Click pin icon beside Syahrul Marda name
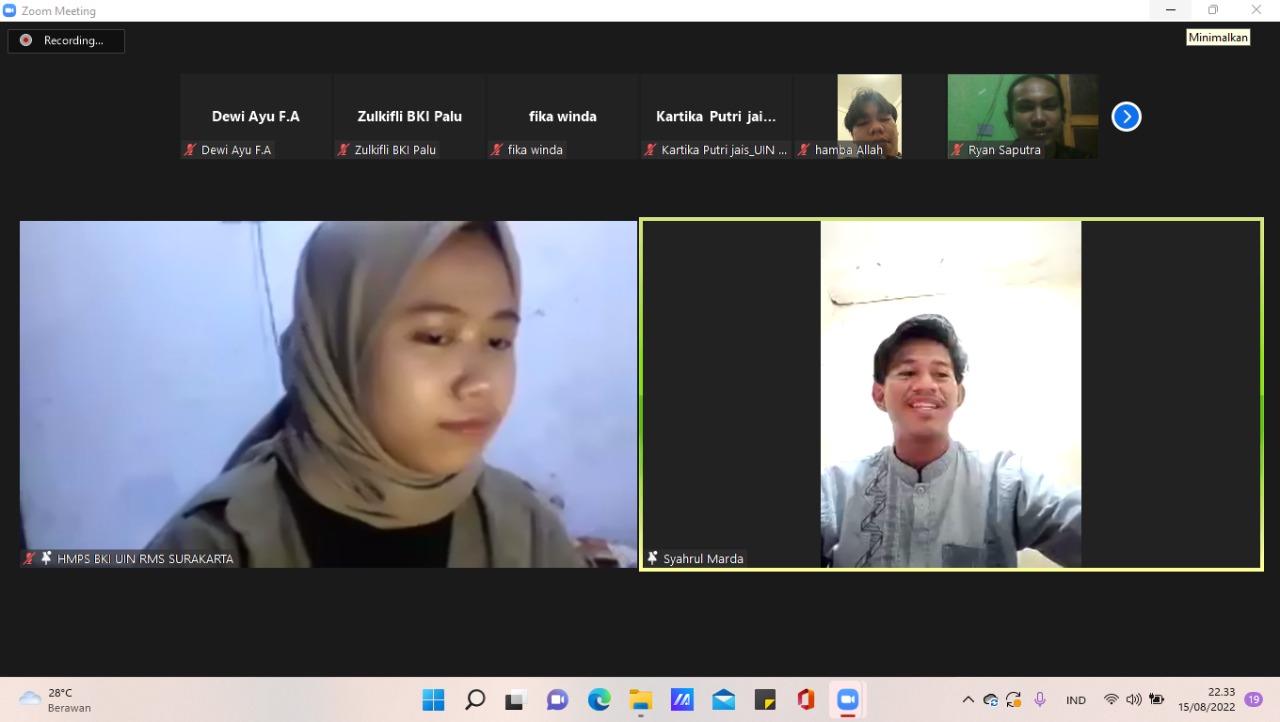 coord(653,558)
